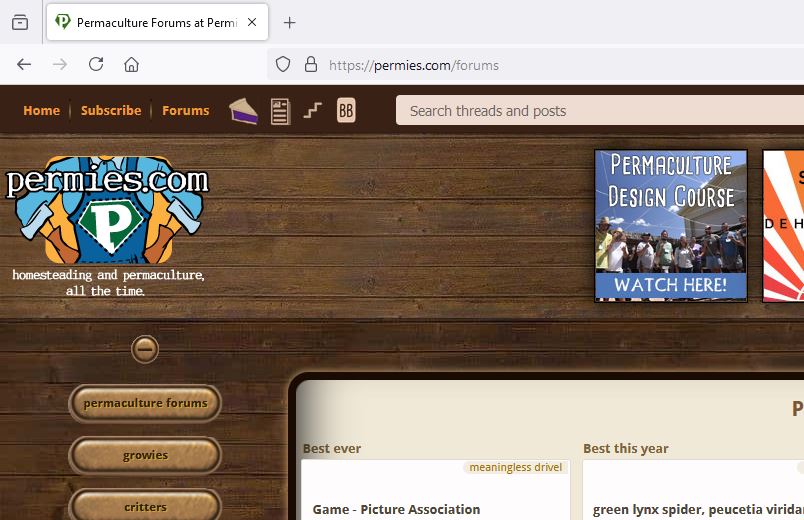Click the permies.com logo
804x520 pixels.
coord(107,210)
